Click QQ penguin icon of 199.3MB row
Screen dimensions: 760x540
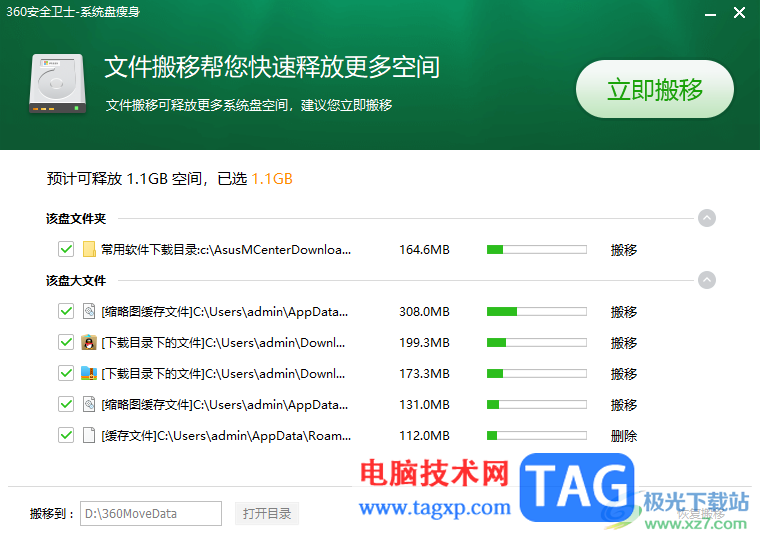pyautogui.click(x=89, y=342)
